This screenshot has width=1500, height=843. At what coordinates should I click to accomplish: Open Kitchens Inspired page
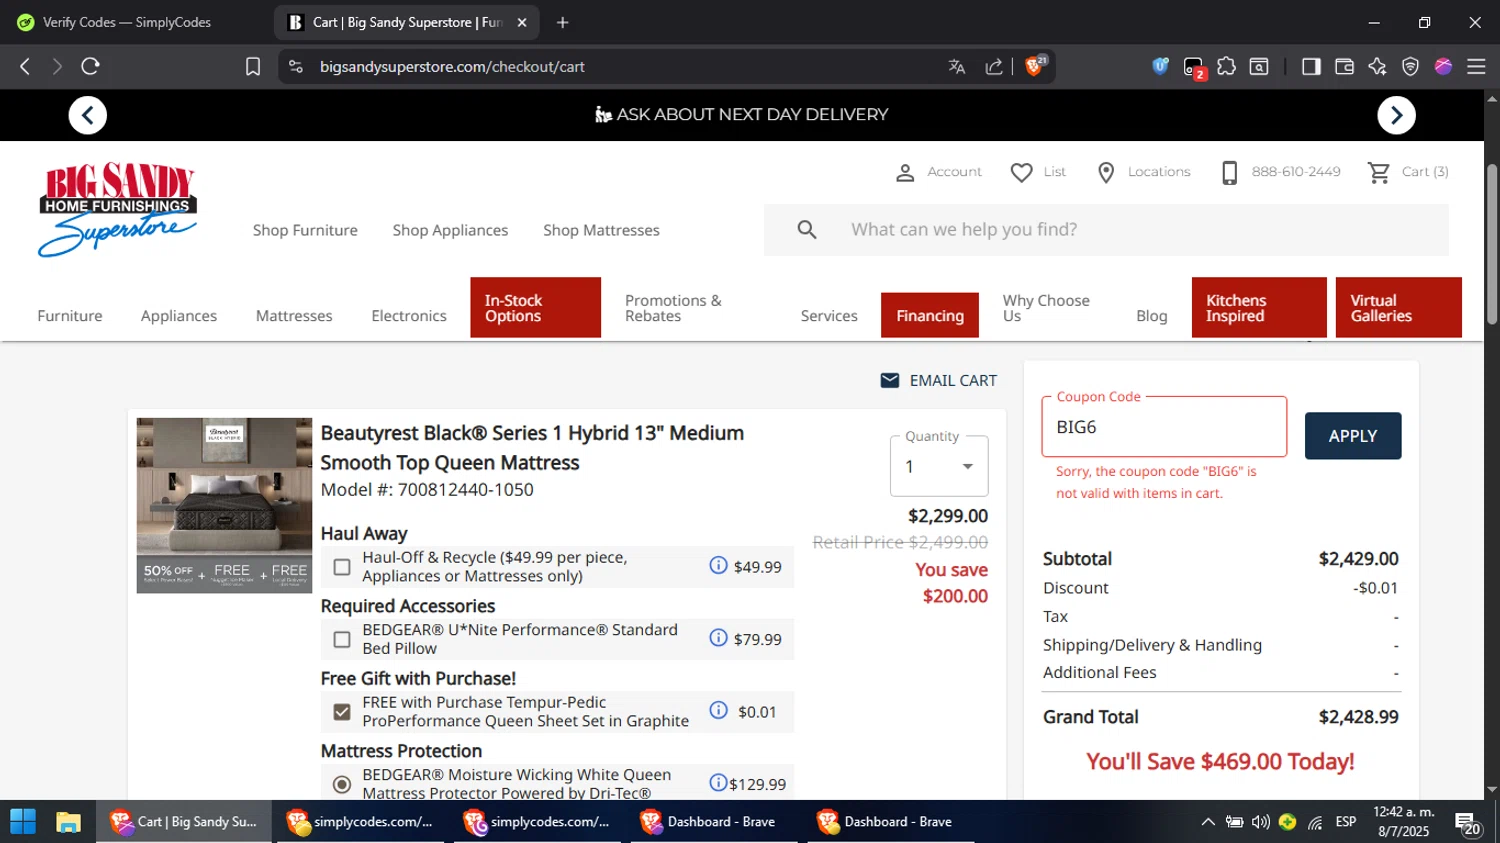tap(1259, 308)
